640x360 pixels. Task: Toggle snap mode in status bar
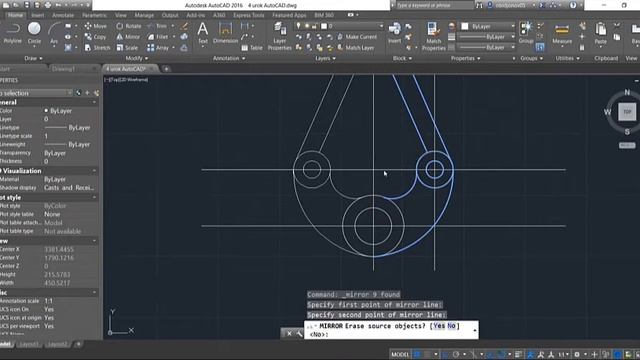point(428,354)
